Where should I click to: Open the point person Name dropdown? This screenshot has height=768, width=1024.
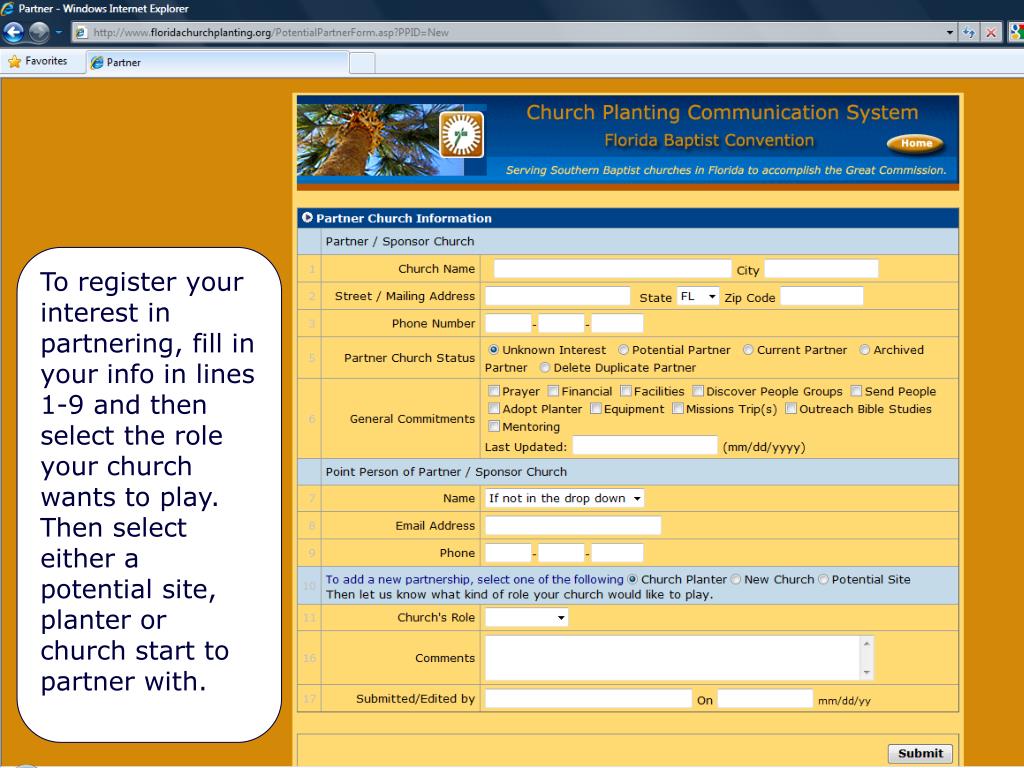coord(564,498)
